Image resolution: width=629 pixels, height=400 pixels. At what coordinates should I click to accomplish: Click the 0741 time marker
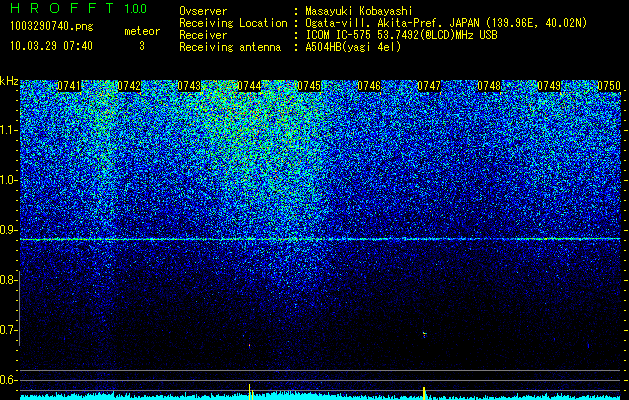(69, 86)
